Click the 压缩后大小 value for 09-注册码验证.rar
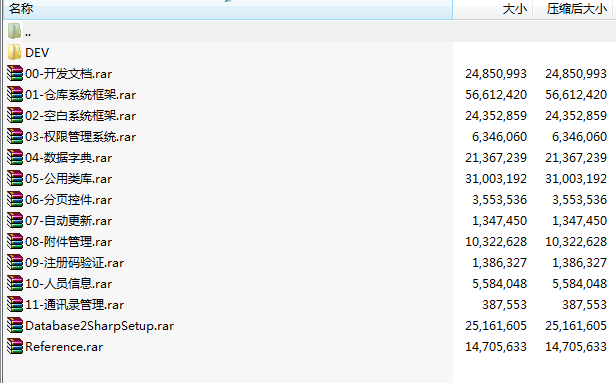Viewport: 616px width, 383px height. tap(579, 263)
